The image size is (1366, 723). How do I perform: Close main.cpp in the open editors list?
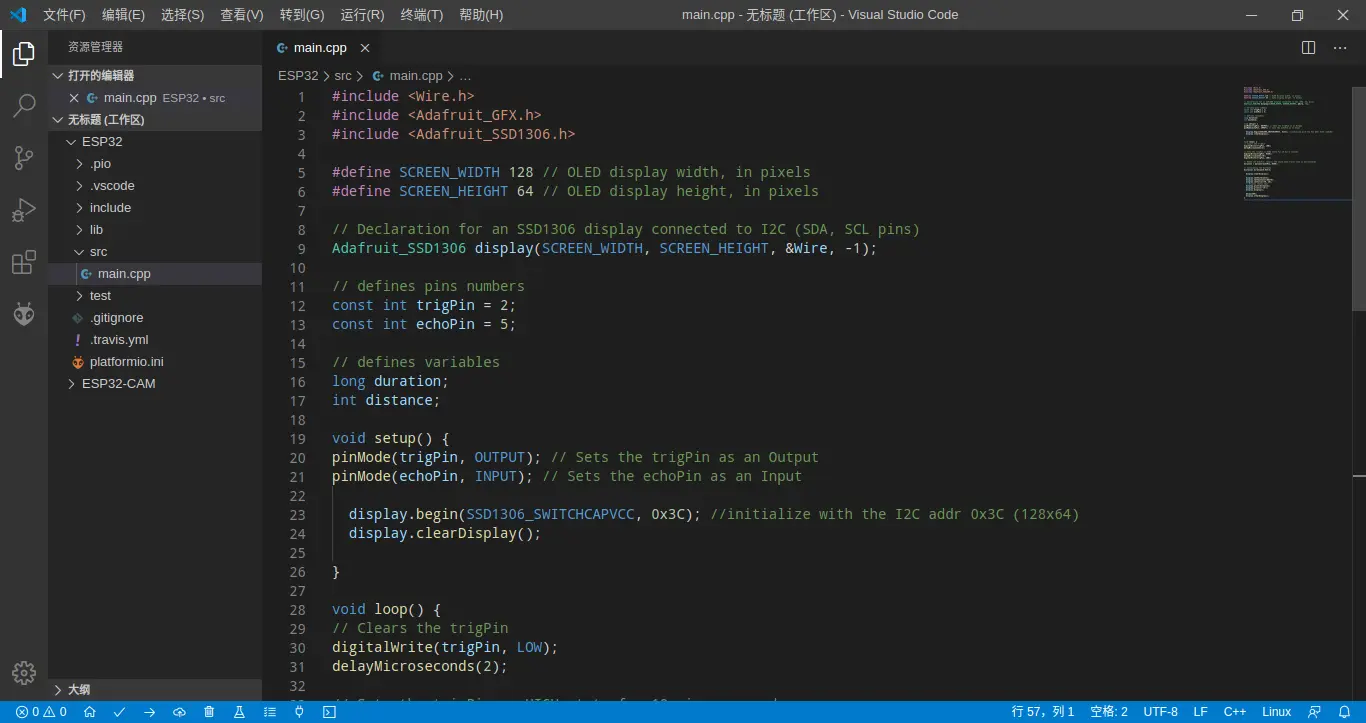[x=73, y=98]
